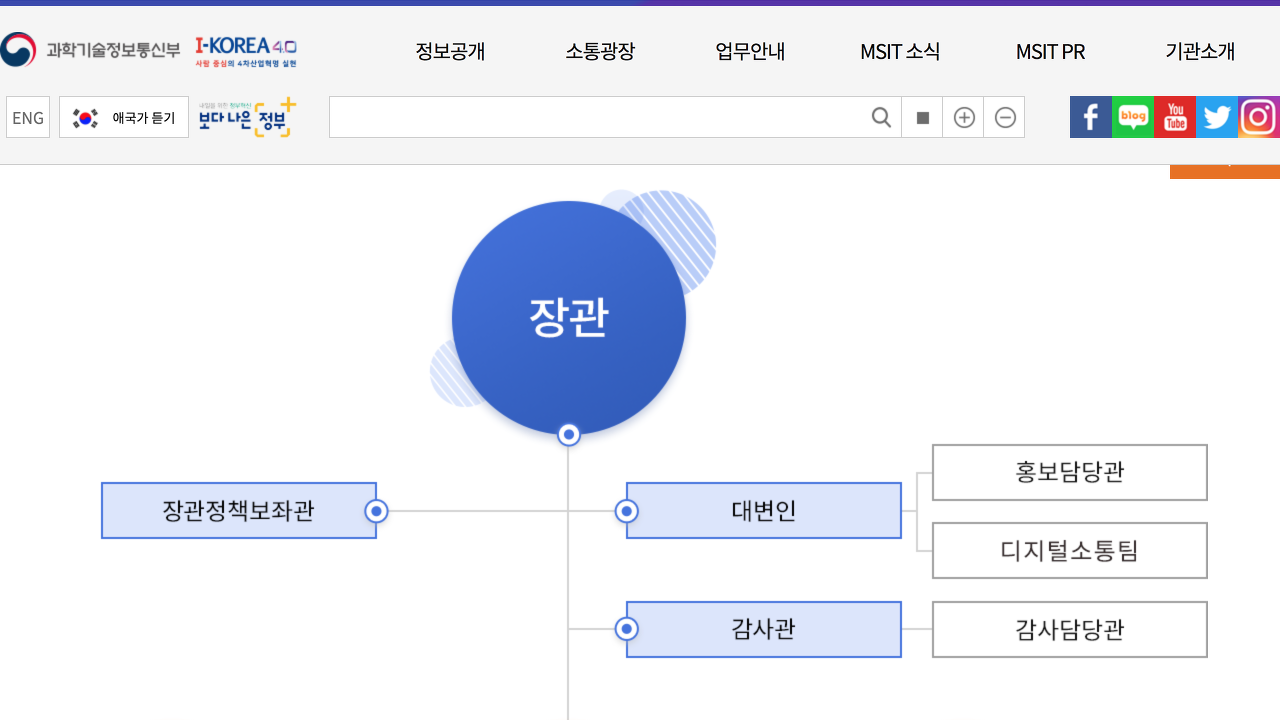Click inside the search input field
The image size is (1280, 720).
click(600, 117)
